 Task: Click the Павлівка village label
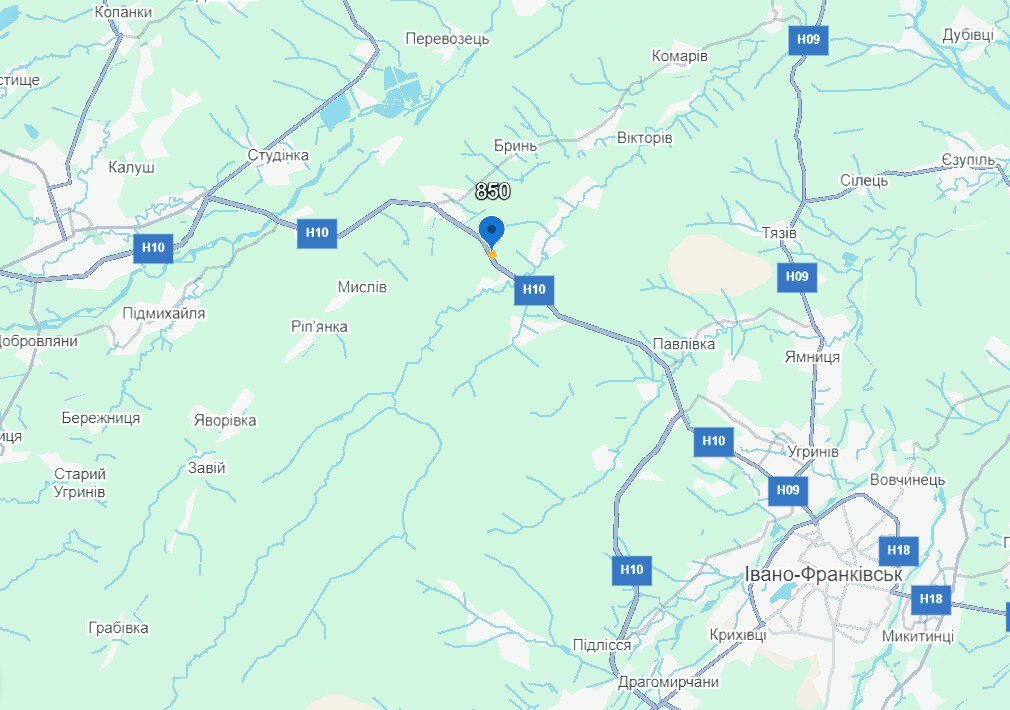tap(683, 344)
